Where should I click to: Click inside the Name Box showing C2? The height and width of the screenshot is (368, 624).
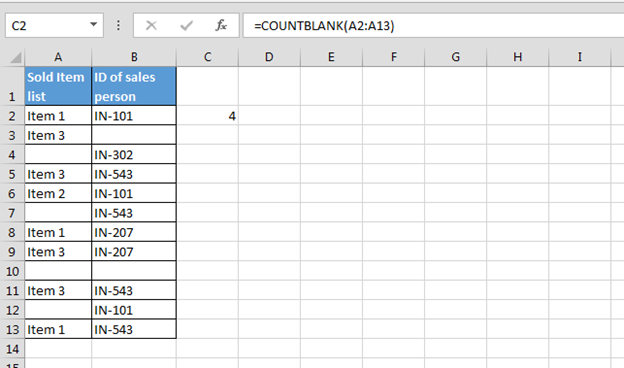click(47, 25)
